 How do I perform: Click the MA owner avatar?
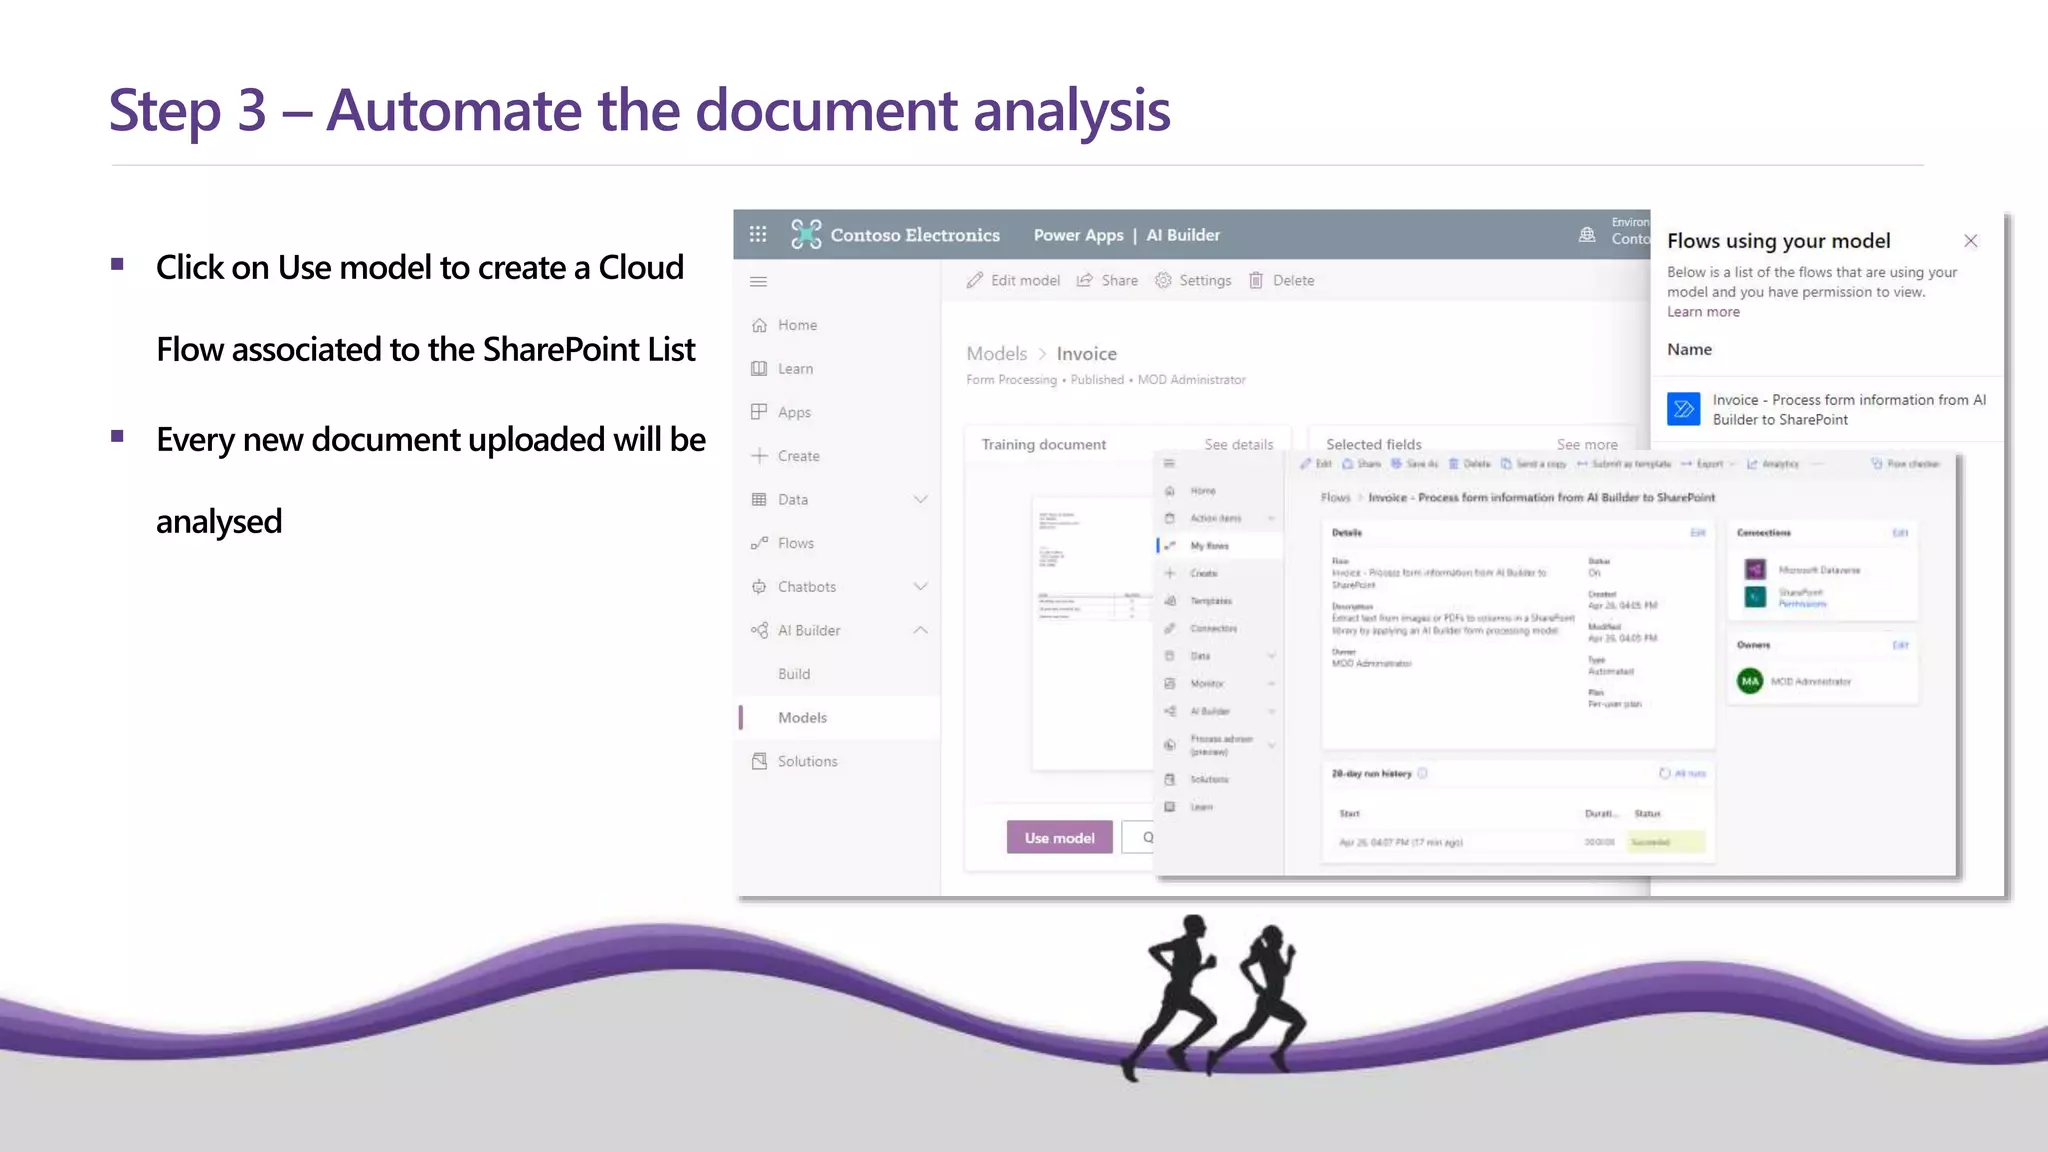[1750, 681]
